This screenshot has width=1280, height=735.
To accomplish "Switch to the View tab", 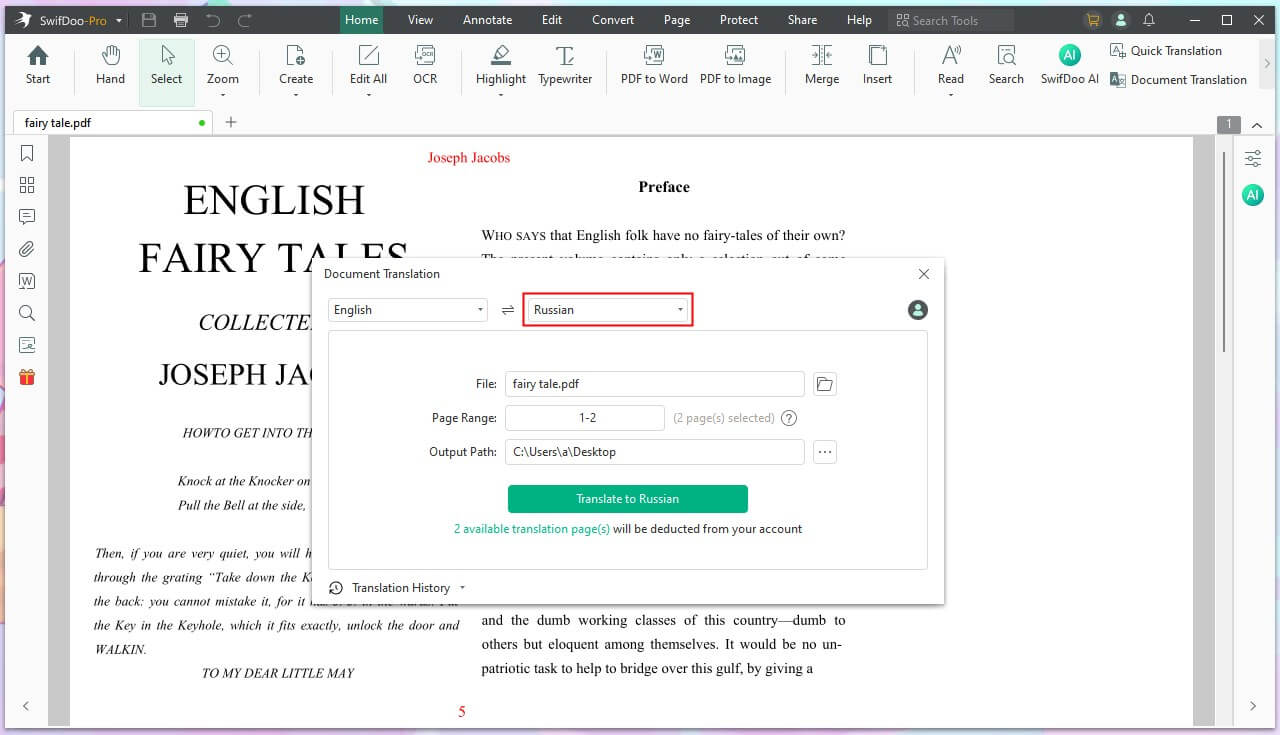I will 420,20.
